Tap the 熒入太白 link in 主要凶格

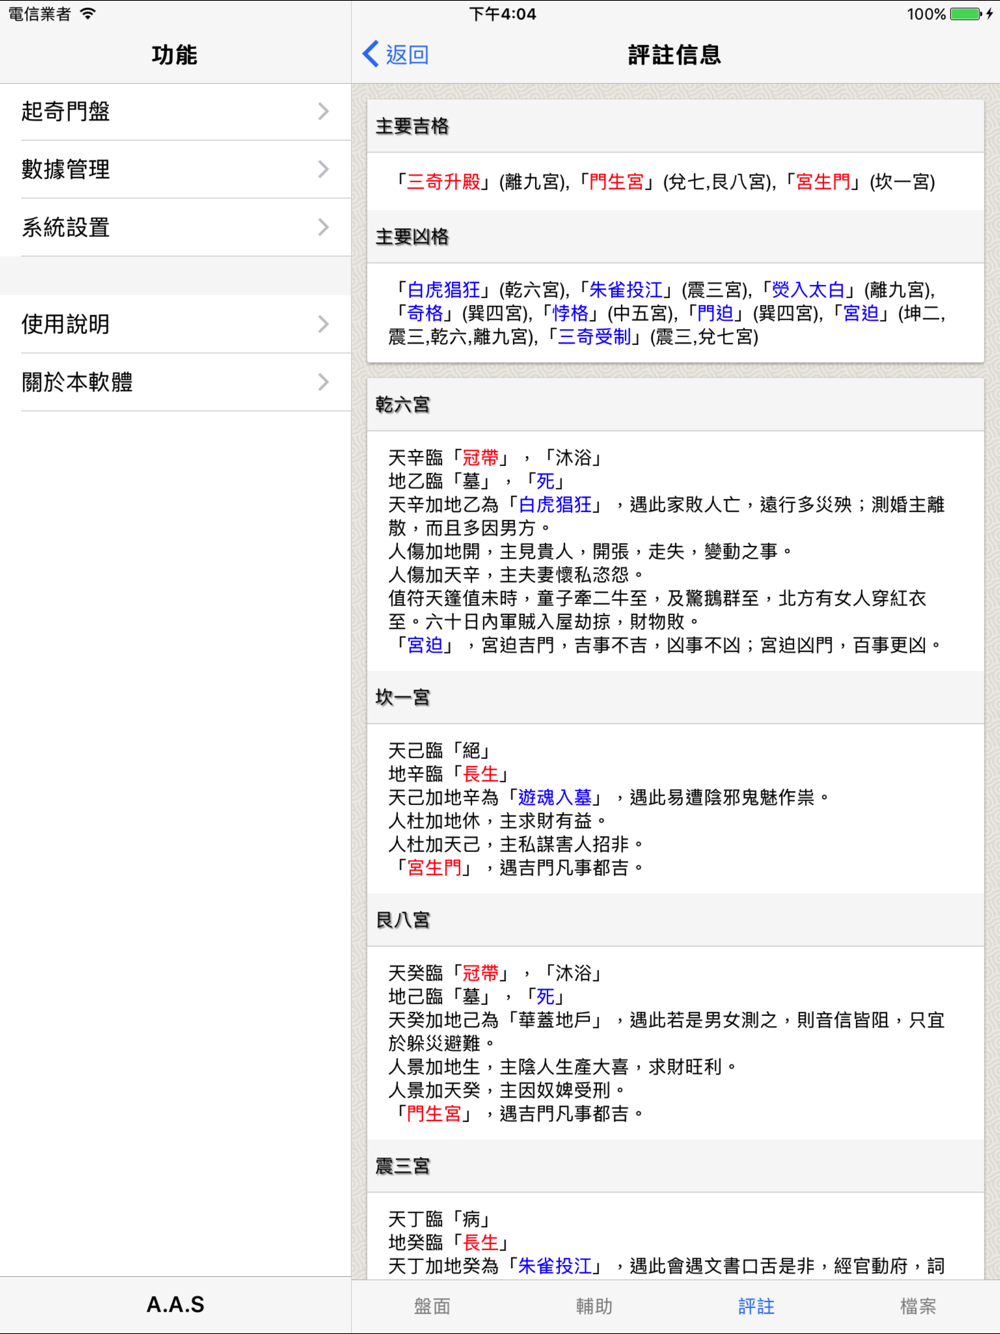808,290
